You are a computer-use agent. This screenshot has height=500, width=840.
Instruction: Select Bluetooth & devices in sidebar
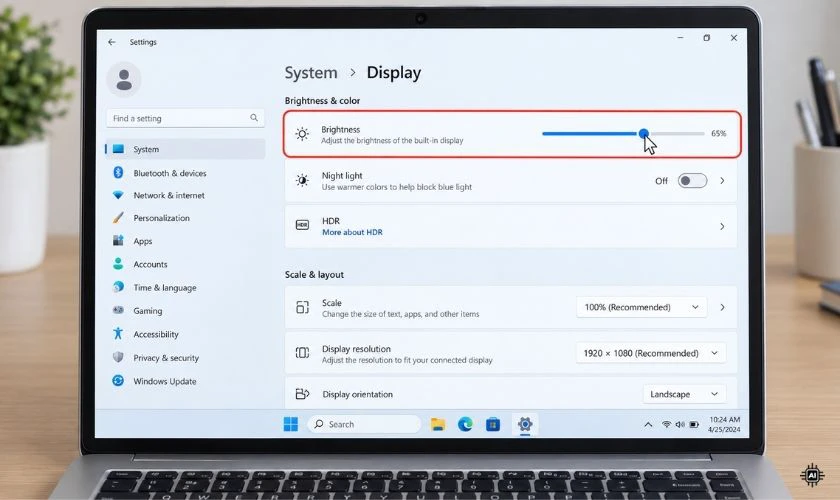tap(170, 173)
